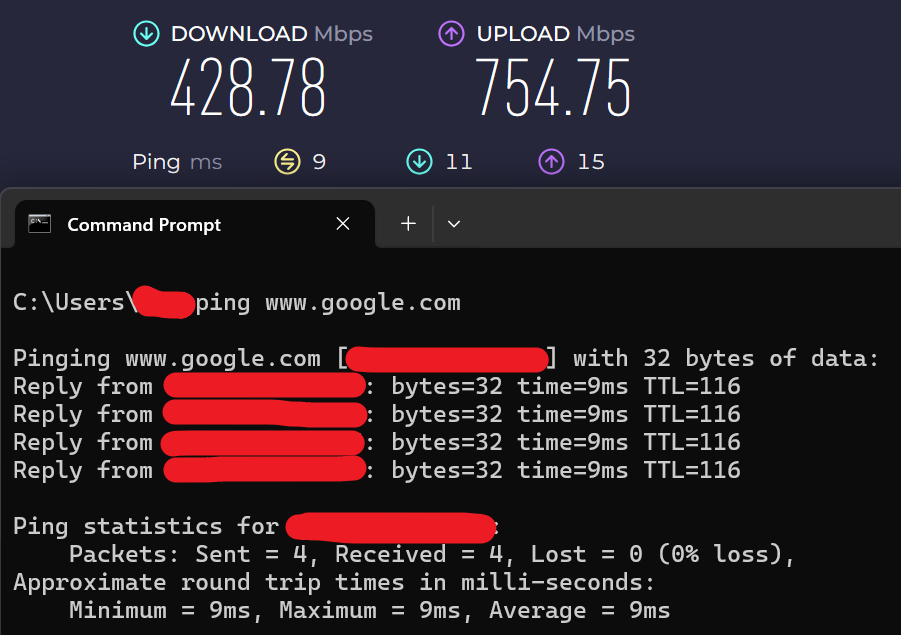Click the yellow idle ping icon
901x635 pixels.
click(287, 161)
